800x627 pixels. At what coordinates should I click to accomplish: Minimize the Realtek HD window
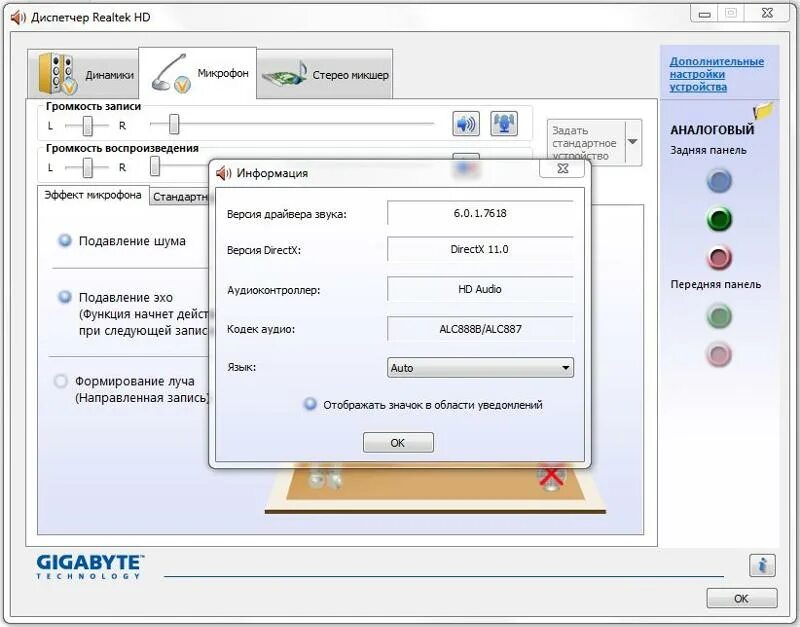(x=705, y=14)
